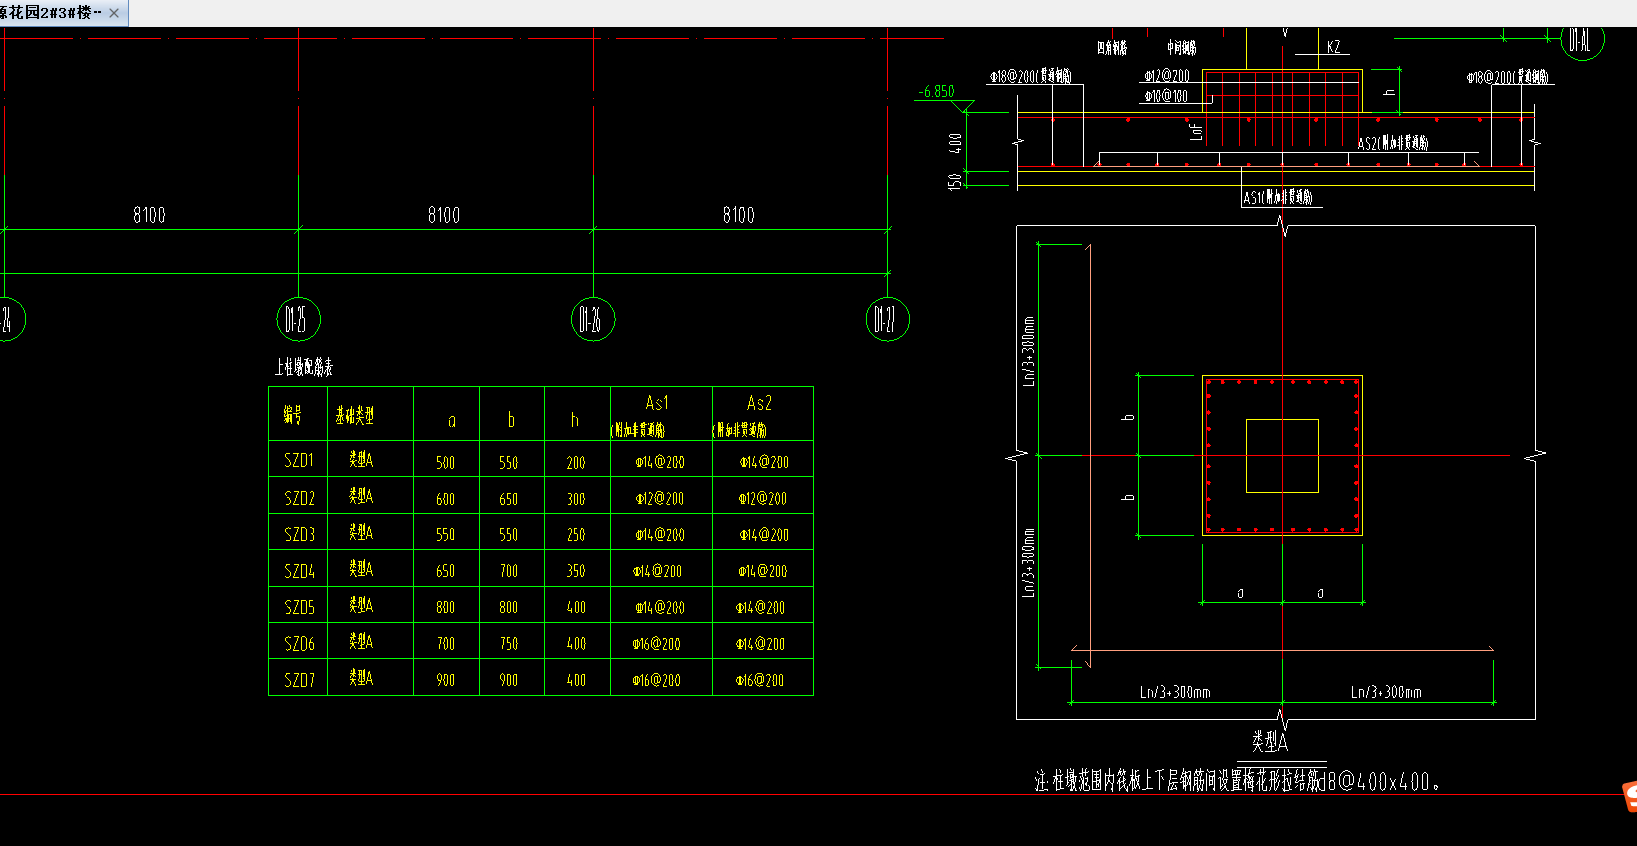Click the As2 column header
1637x846 pixels.
[x=759, y=403]
